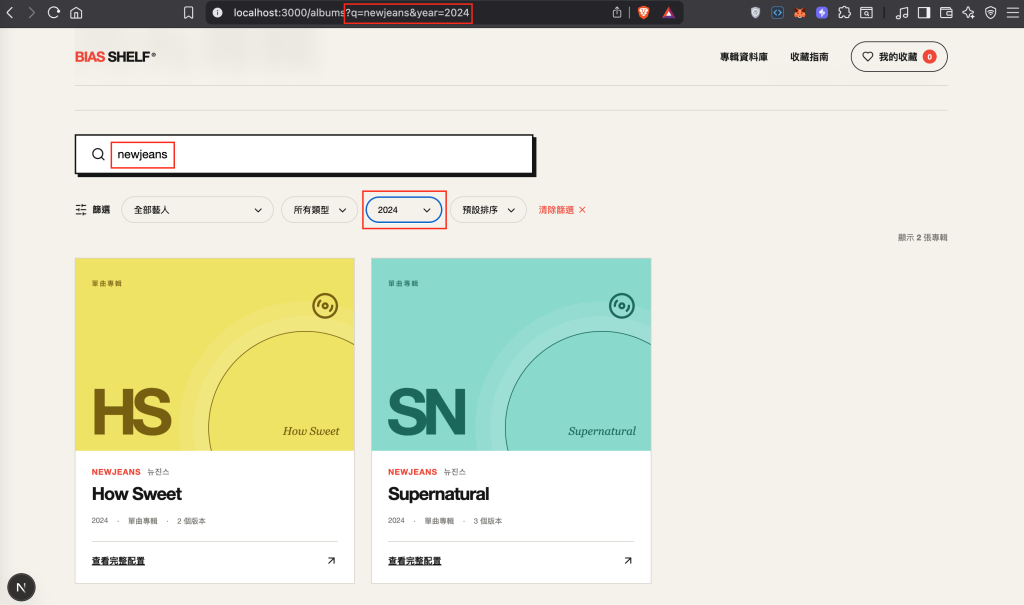Open the 預設排序 sort dropdown

[488, 210]
